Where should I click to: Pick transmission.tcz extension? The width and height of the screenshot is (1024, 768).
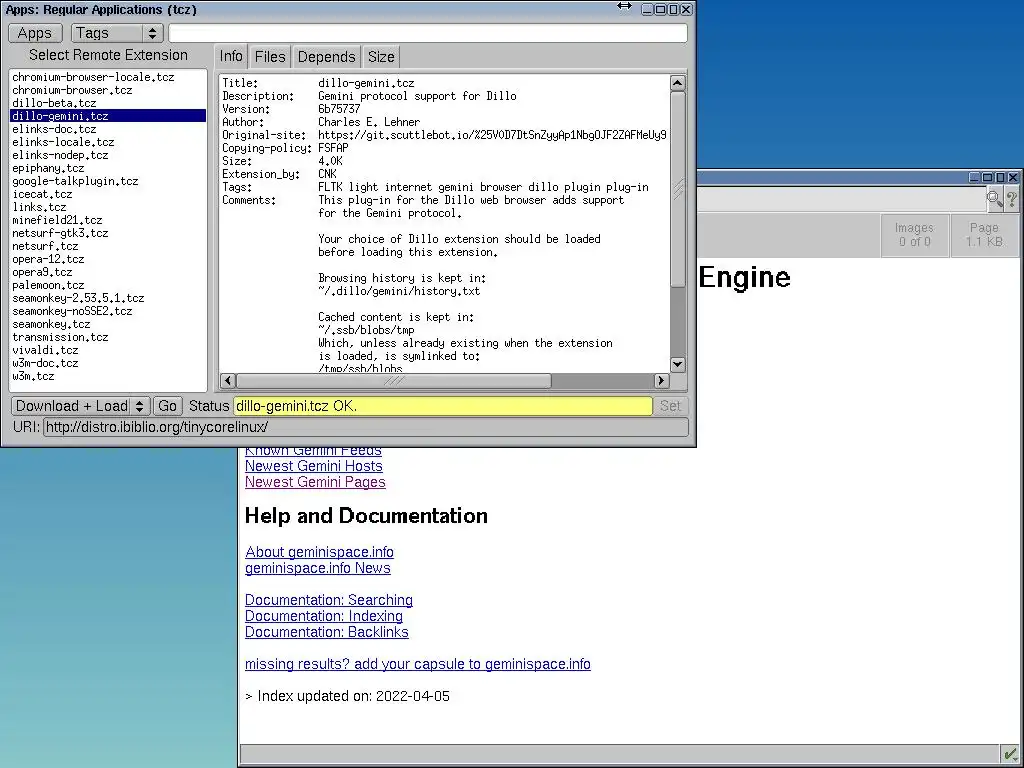(x=108, y=338)
